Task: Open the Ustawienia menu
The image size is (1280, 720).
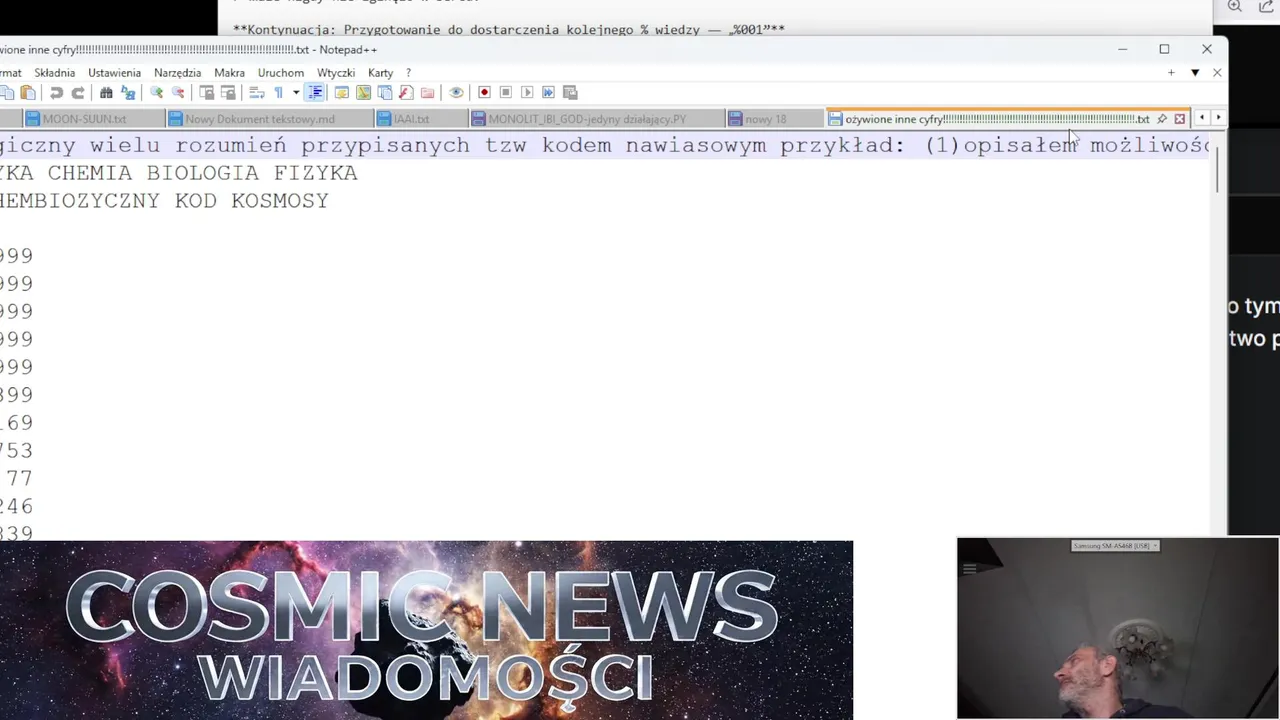Action: [x=115, y=73]
